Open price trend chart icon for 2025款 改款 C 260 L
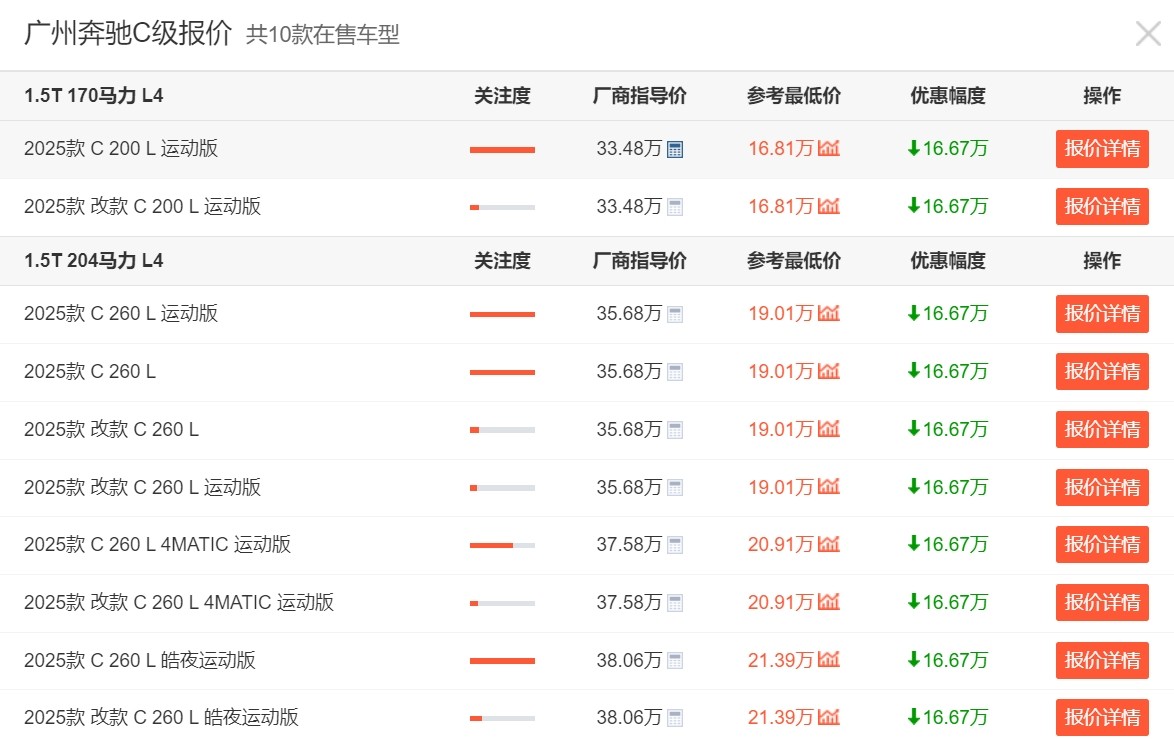1174x739 pixels. coord(829,428)
